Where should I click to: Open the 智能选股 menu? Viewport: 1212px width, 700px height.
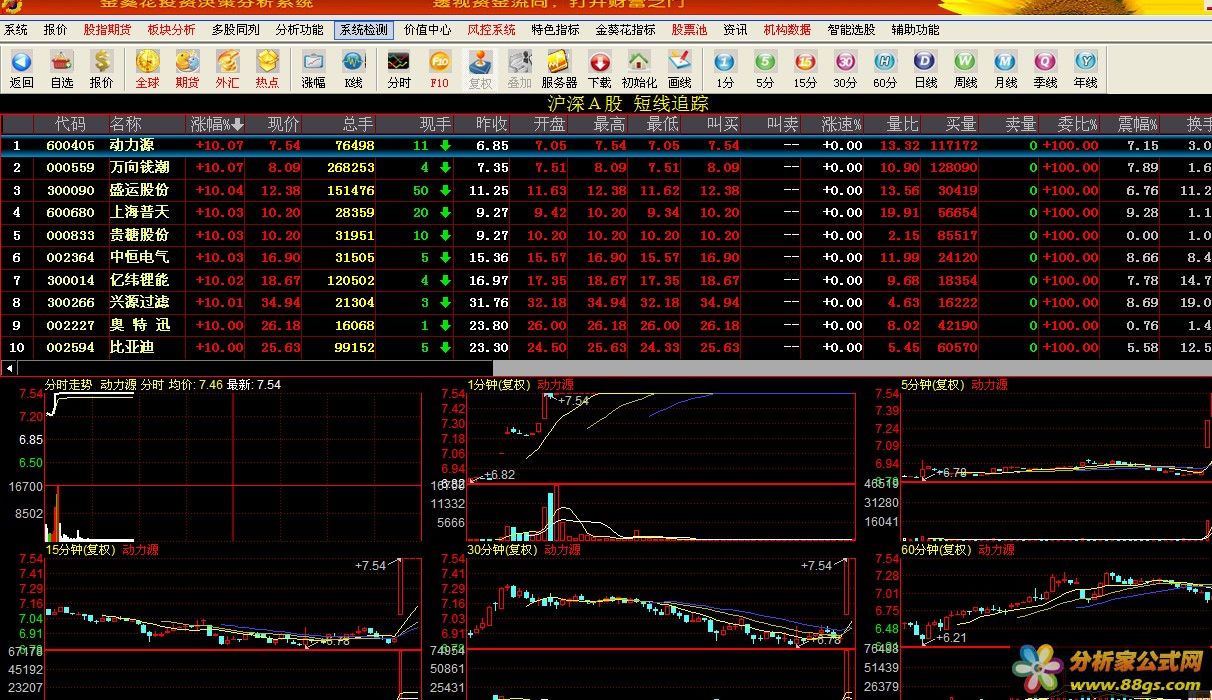pos(851,30)
